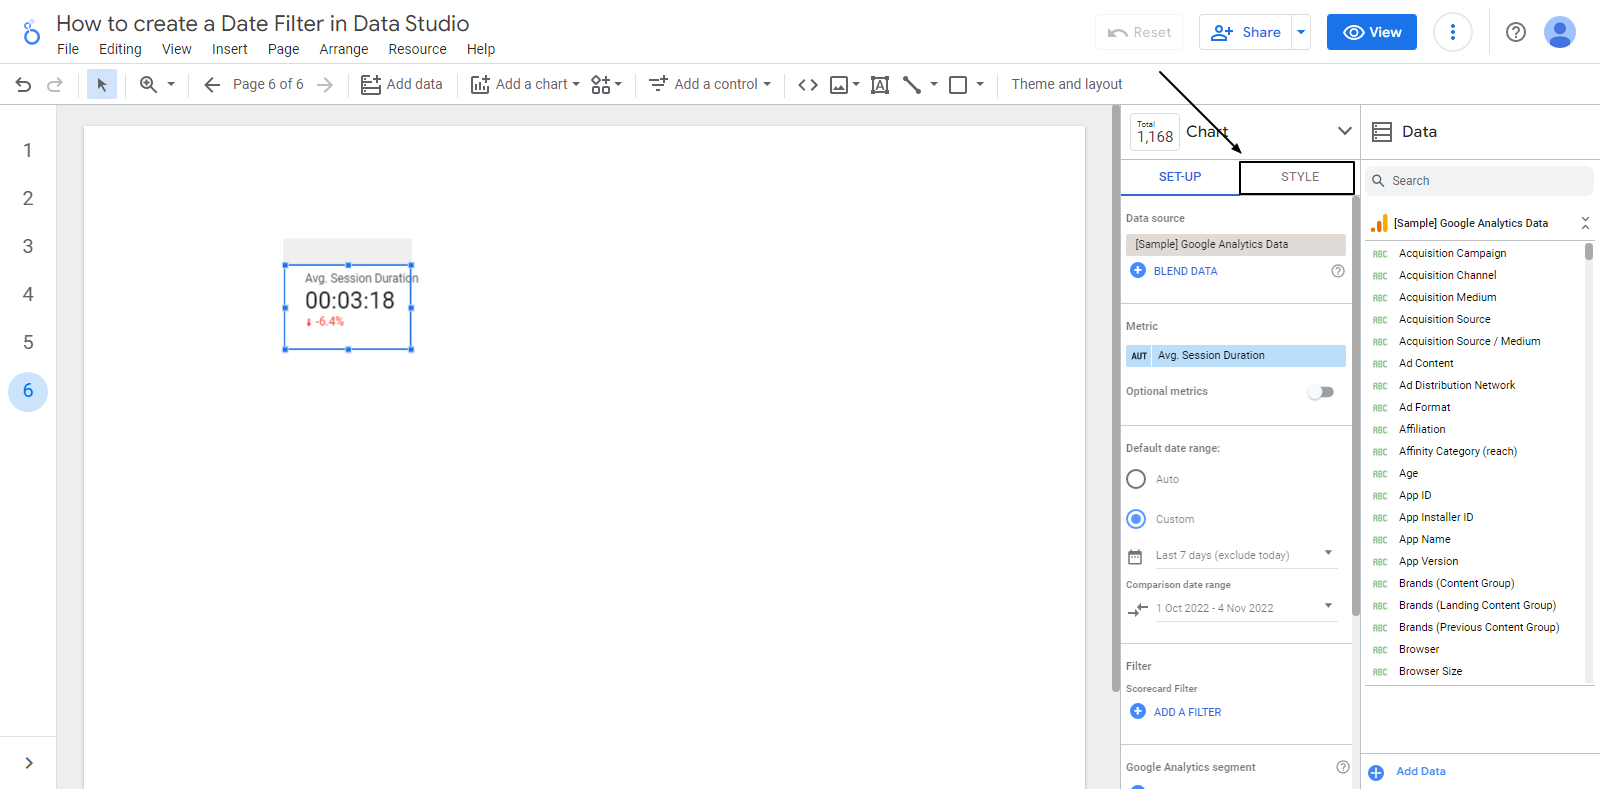The image size is (1600, 789).
Task: Click the Acquisition Campaign field
Action: coord(1452,254)
